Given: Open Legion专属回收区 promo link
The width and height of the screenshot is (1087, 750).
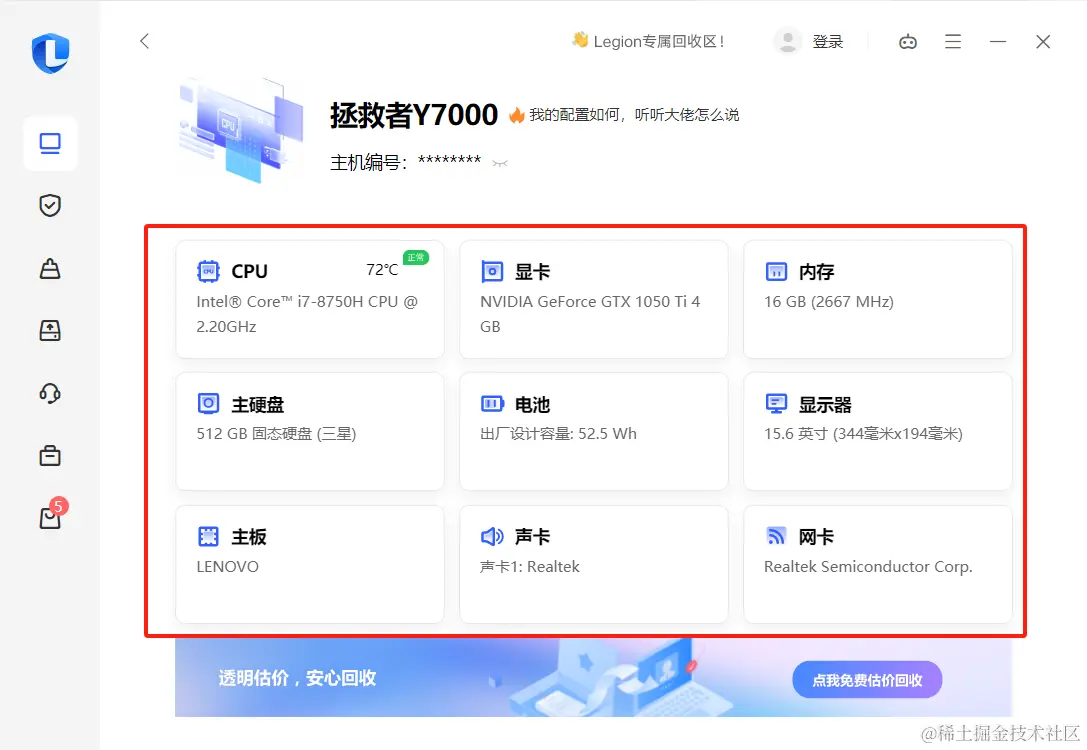Looking at the screenshot, I should pyautogui.click(x=649, y=42).
